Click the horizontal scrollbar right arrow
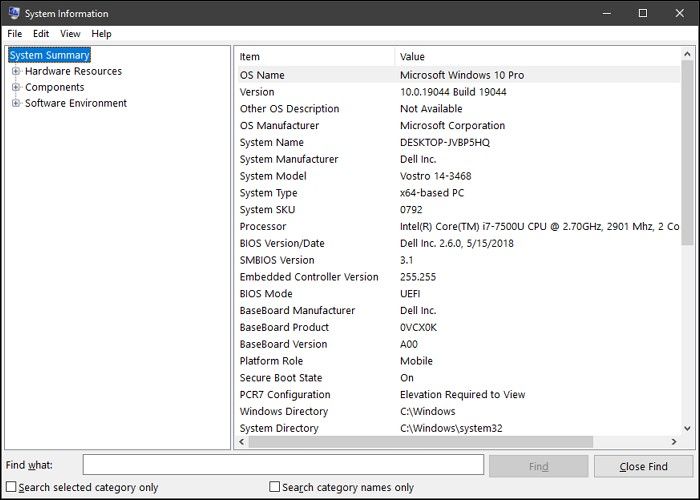This screenshot has height=500, width=700. (x=673, y=441)
